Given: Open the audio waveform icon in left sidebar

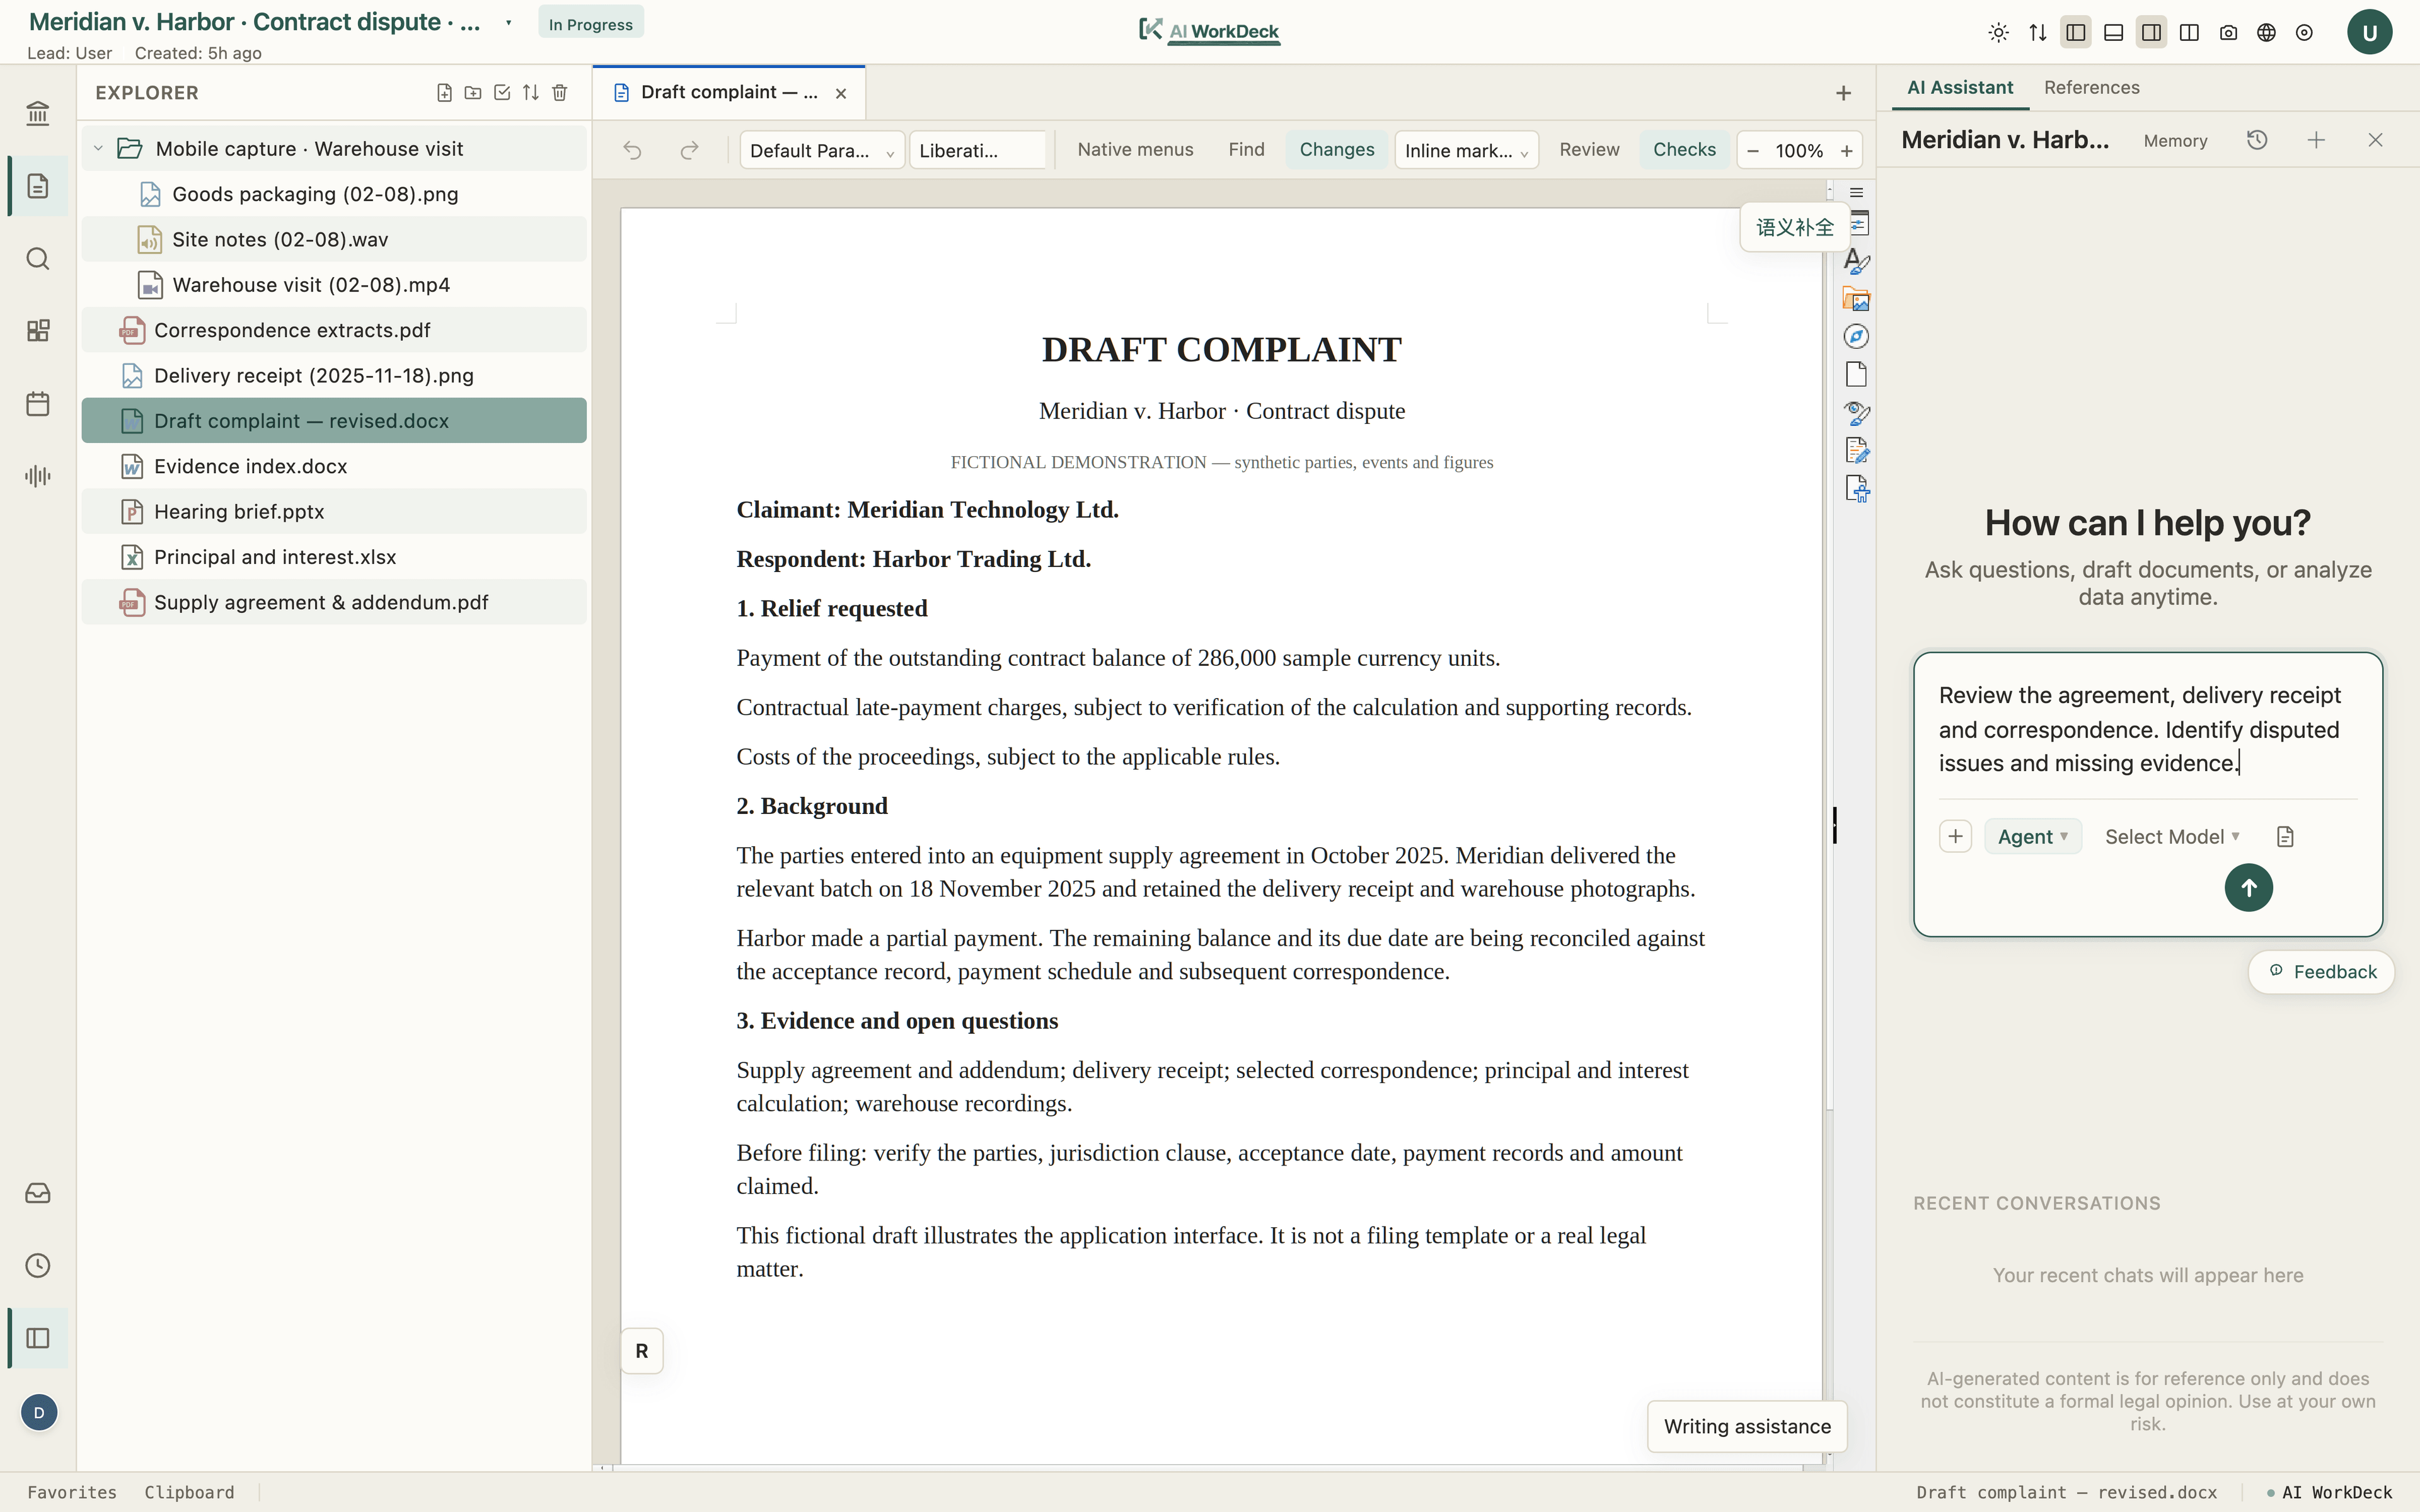Looking at the screenshot, I should (x=38, y=476).
